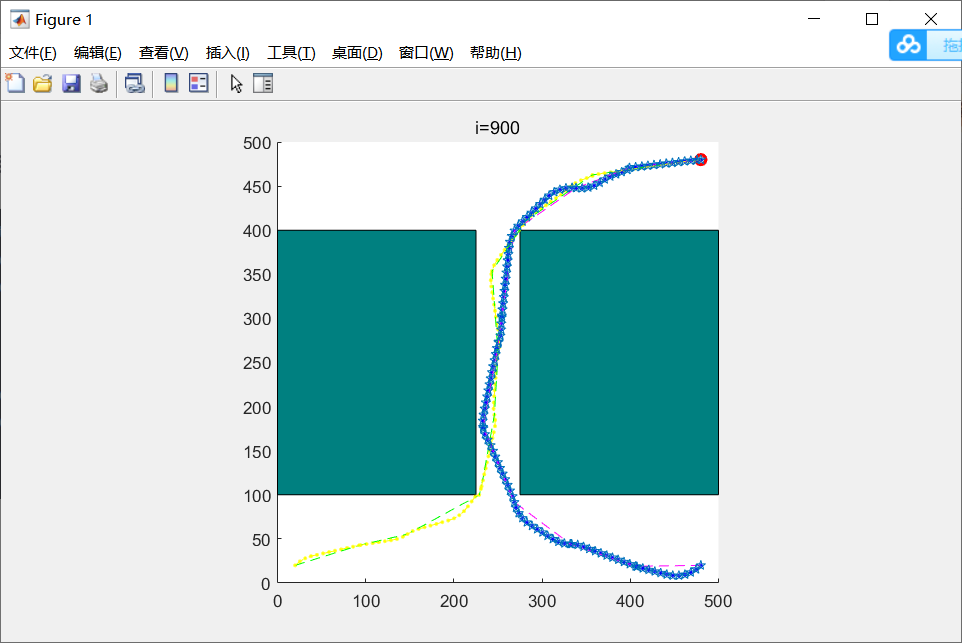The width and height of the screenshot is (962, 643).
Task: Open the 编辑(E) menu
Action: click(x=98, y=53)
